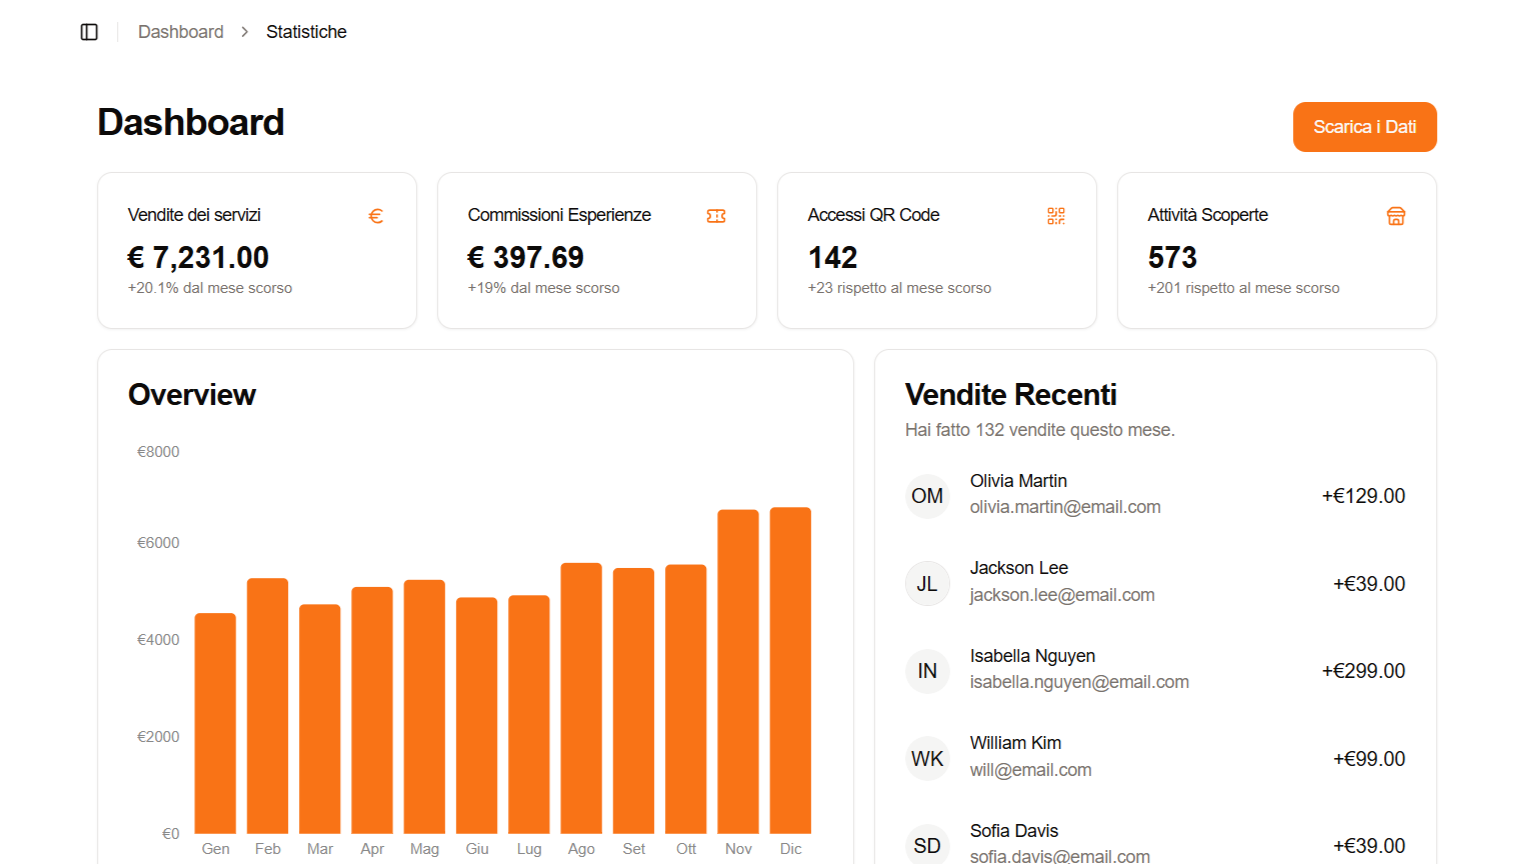Toggle the sidebar panel icon

pos(89,32)
